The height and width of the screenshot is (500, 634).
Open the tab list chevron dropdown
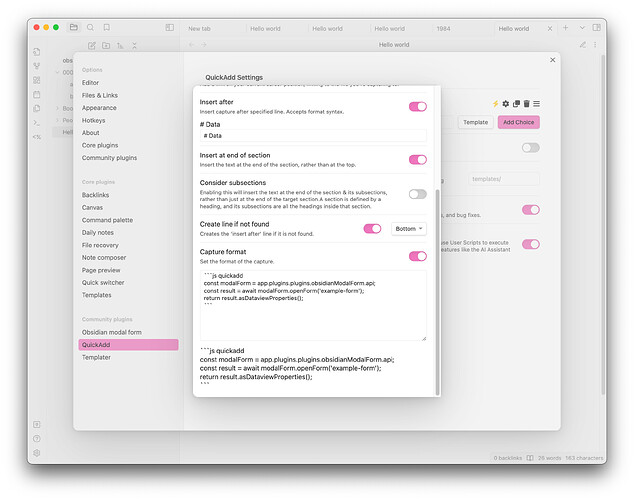[582, 28]
